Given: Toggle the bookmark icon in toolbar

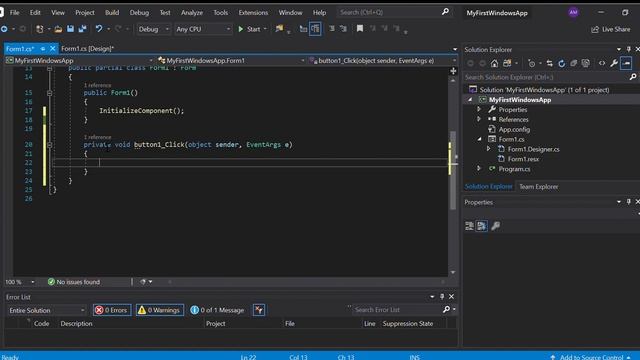Looking at the screenshot, I should click(360, 29).
